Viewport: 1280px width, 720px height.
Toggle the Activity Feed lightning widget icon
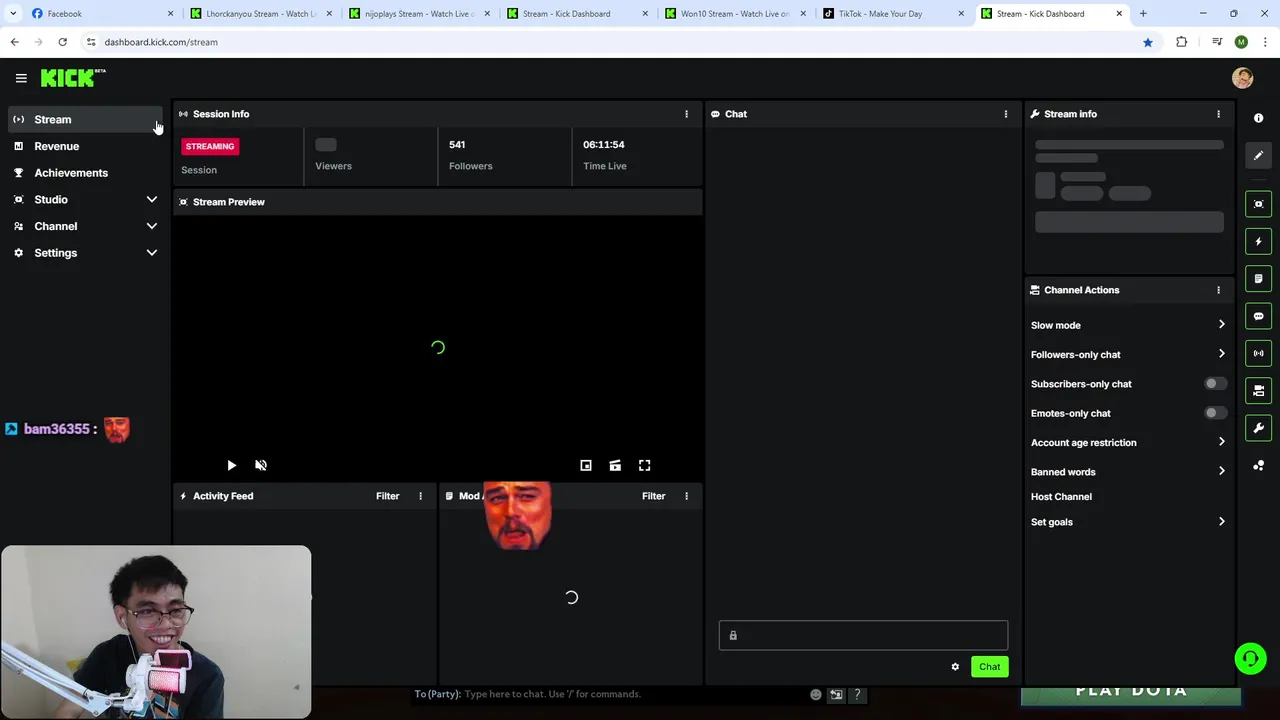pos(1258,241)
